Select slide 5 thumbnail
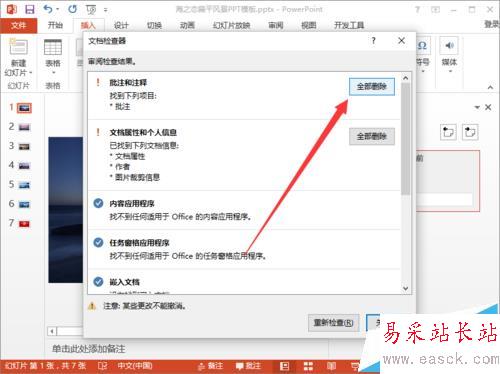Screen dimensions: 500x374 [x=24, y=185]
